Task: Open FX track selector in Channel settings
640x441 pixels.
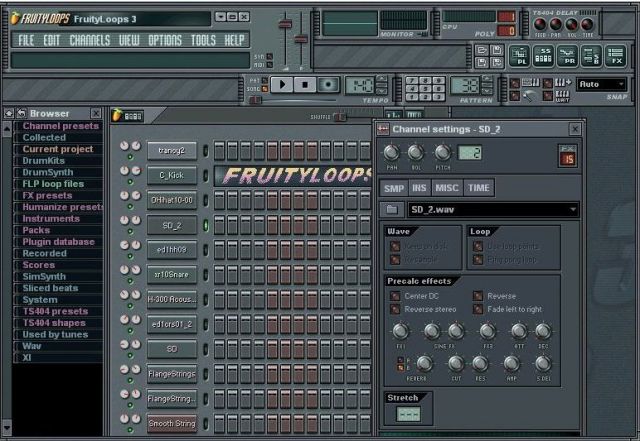Action: [x=568, y=155]
